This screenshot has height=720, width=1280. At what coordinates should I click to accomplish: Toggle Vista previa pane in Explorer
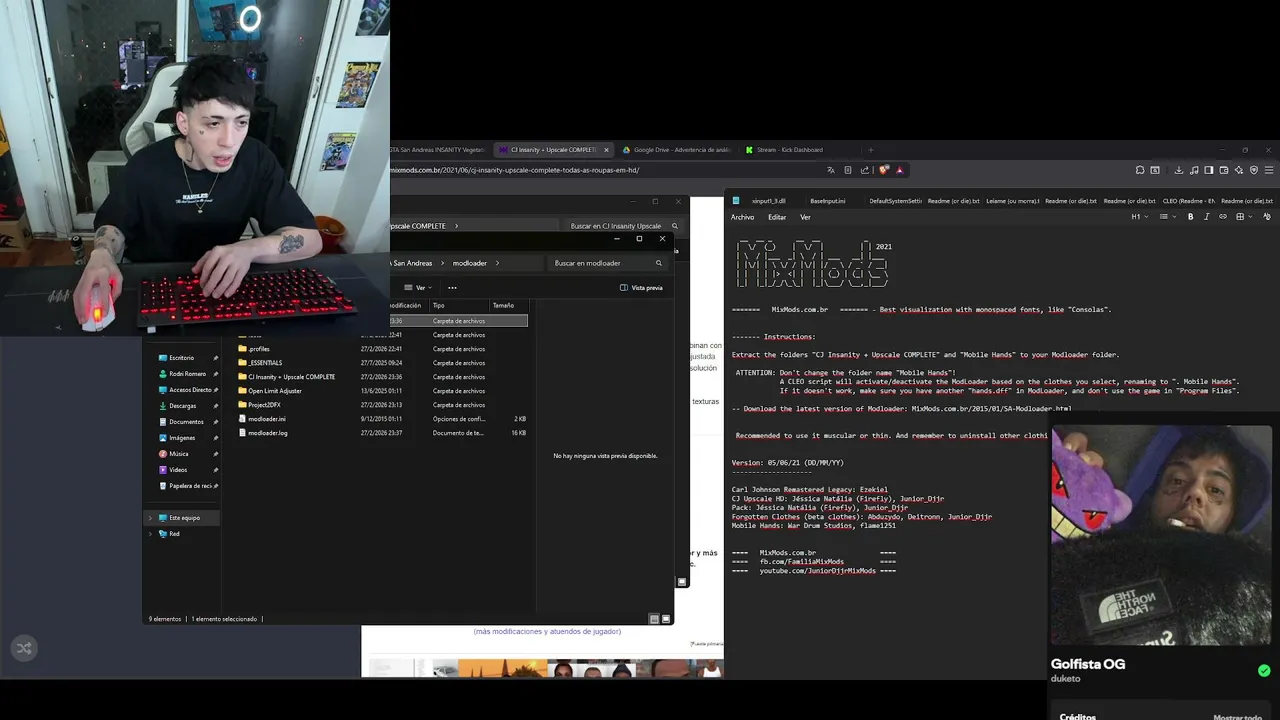coord(641,288)
